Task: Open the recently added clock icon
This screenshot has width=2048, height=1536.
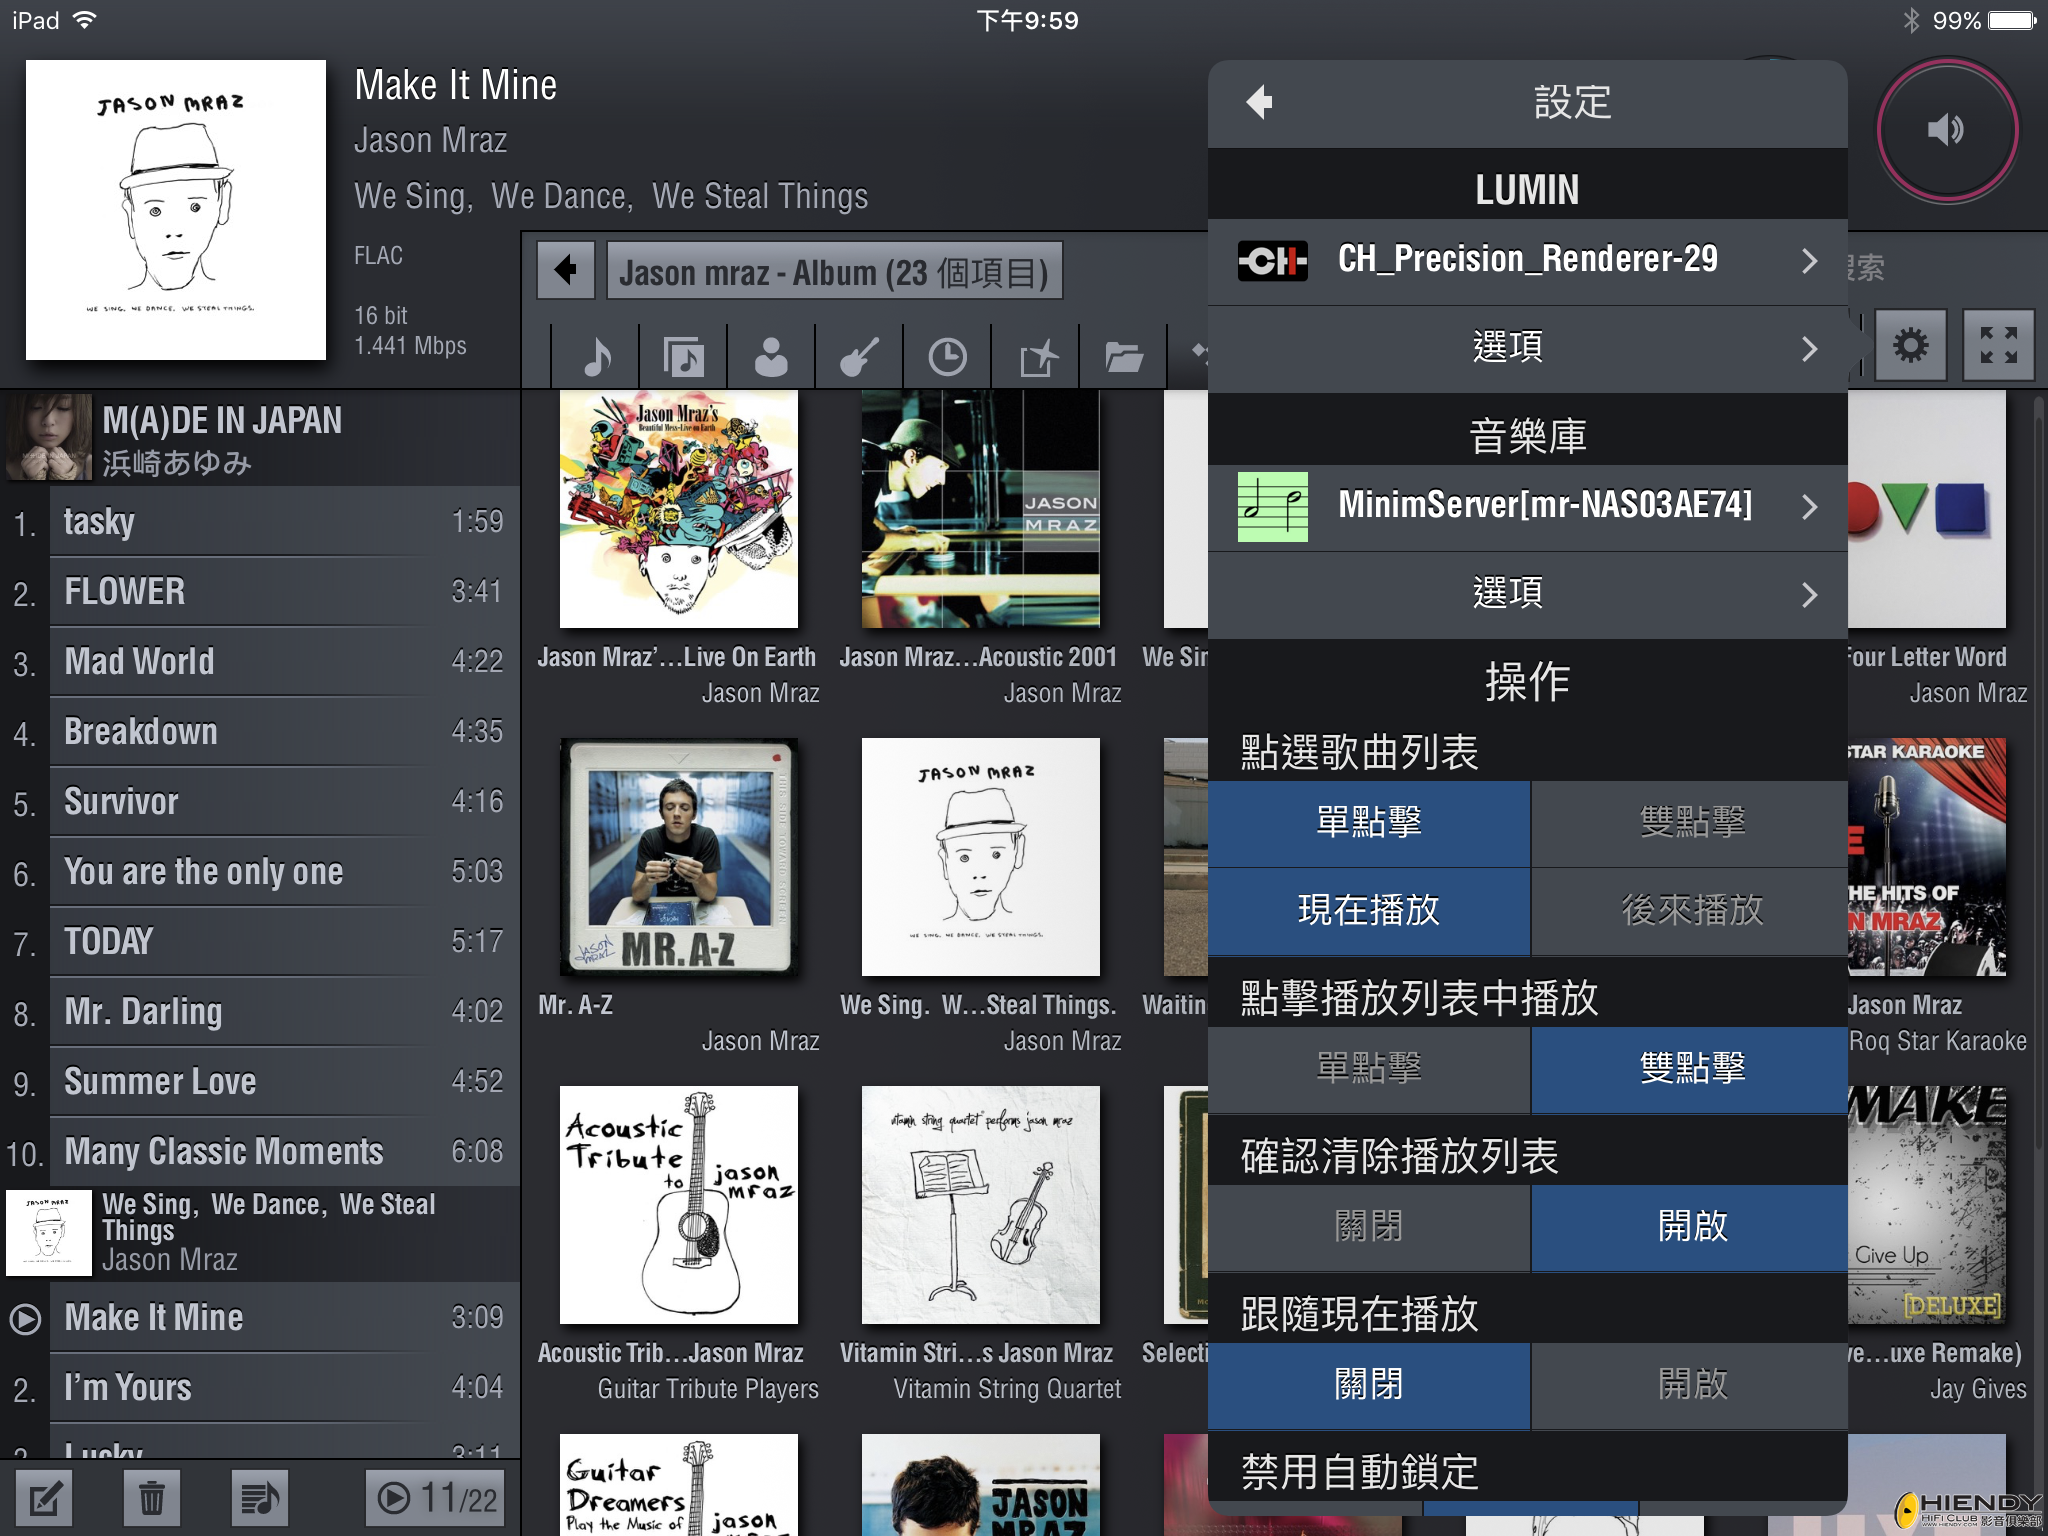Action: point(947,356)
